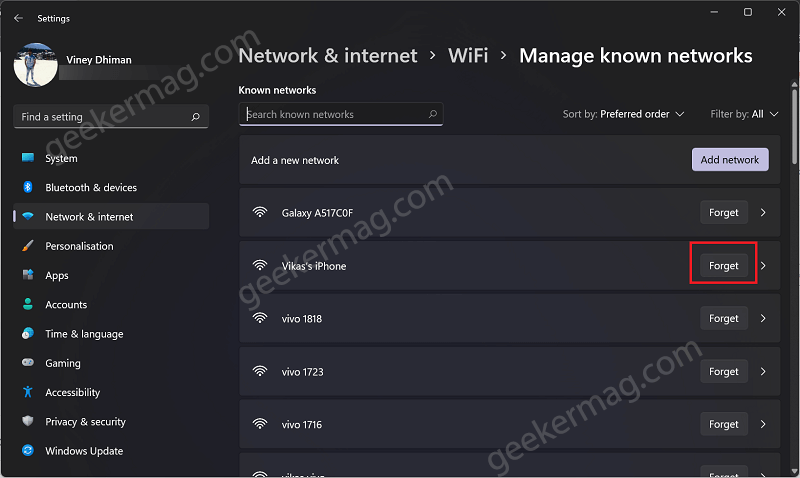Image resolution: width=800 pixels, height=478 pixels.
Task: Expand vivo 1818 network details chevron
Action: pyautogui.click(x=763, y=318)
